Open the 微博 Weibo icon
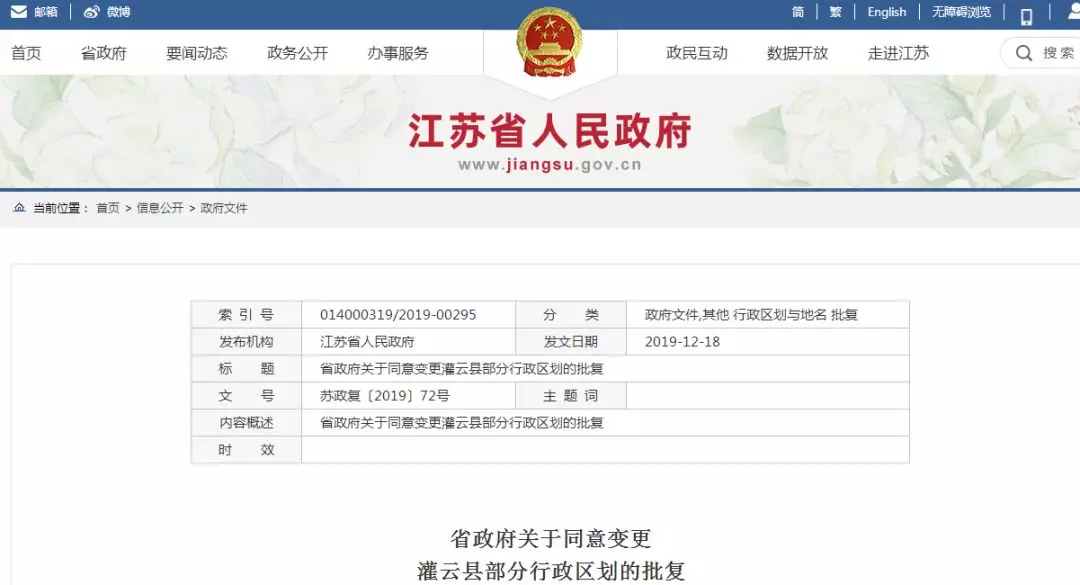Screen dimensions: 1080x585 pos(92,12)
